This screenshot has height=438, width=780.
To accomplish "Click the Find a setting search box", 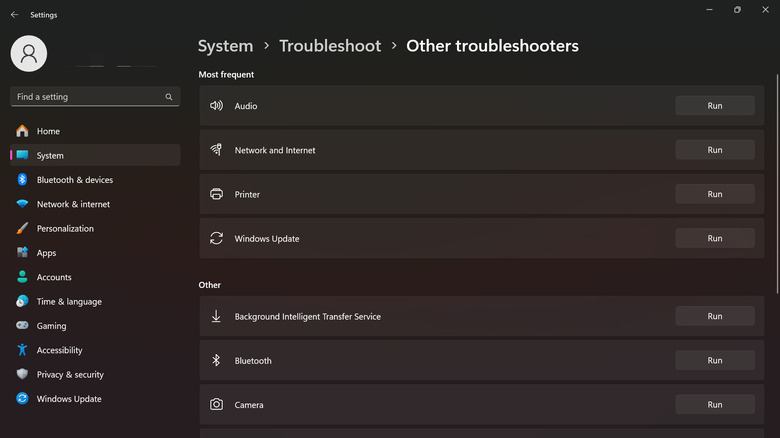I will tap(88, 97).
